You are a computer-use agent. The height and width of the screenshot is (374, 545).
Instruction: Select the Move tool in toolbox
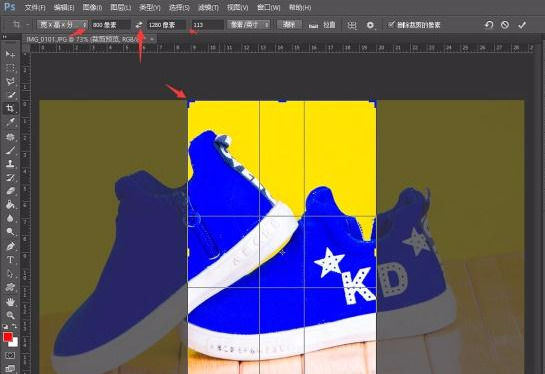click(10, 55)
